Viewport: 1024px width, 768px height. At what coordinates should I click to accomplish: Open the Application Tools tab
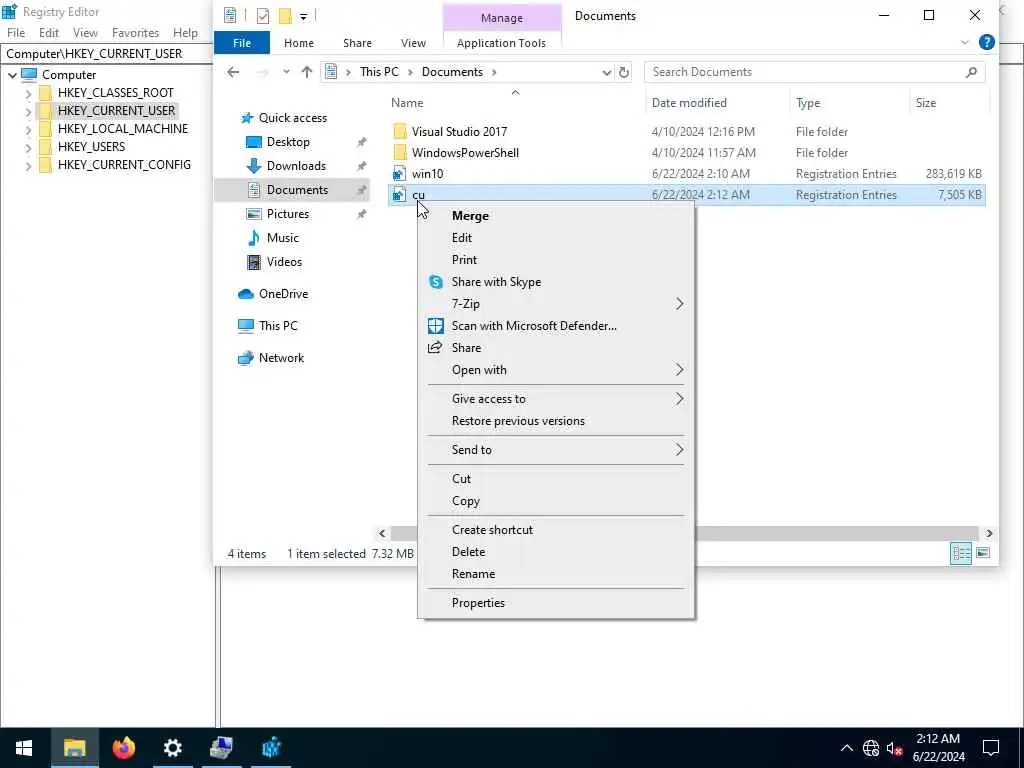coord(502,43)
